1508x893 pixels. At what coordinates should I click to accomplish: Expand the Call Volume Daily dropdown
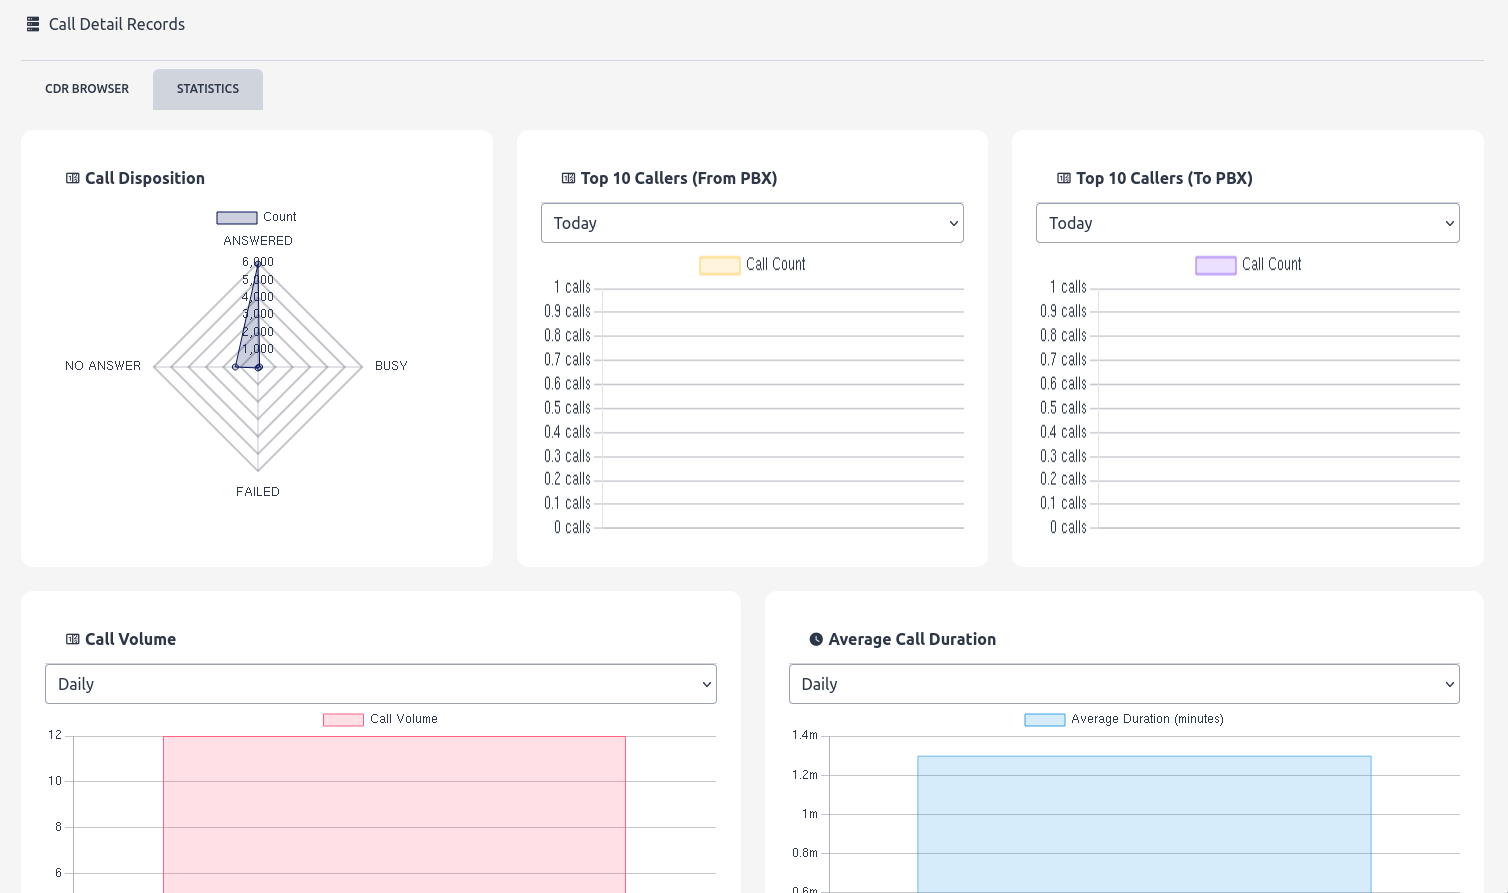pos(381,684)
